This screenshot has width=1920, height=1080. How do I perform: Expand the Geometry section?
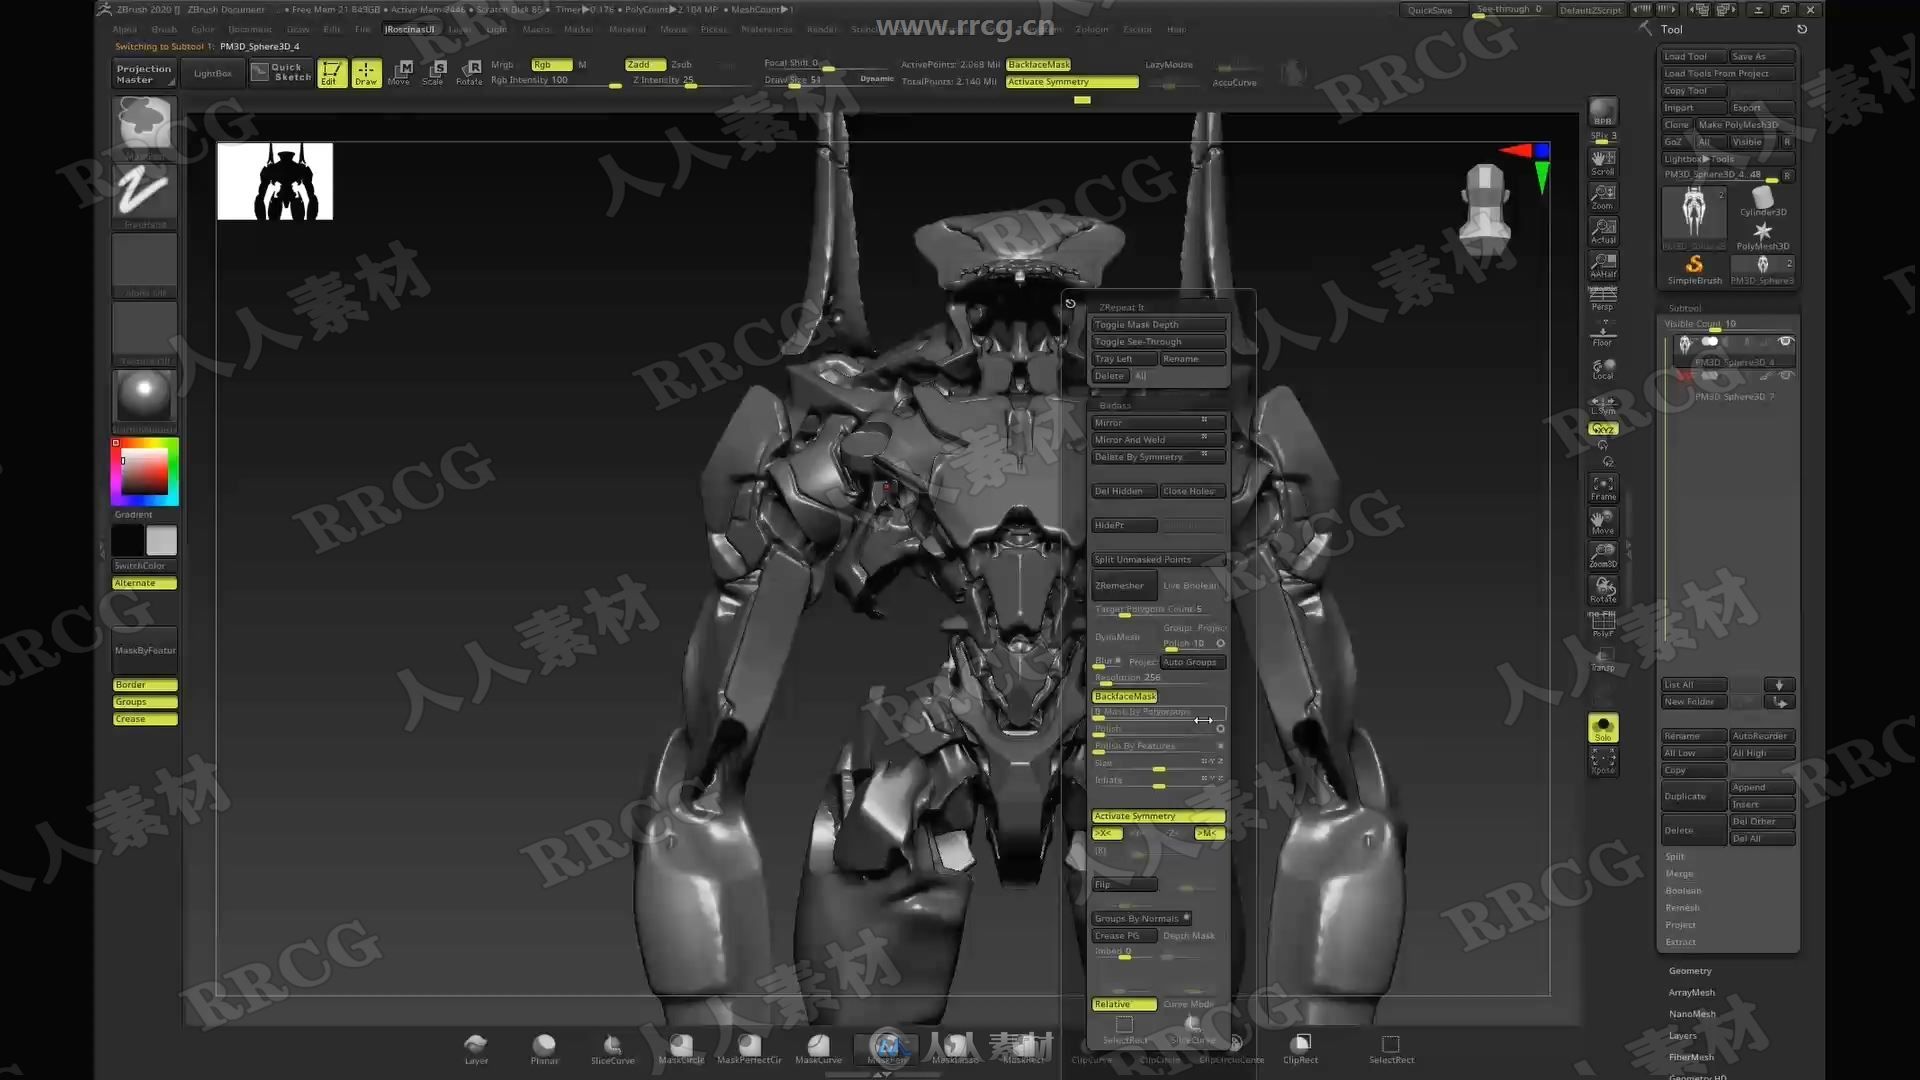pos(1690,971)
